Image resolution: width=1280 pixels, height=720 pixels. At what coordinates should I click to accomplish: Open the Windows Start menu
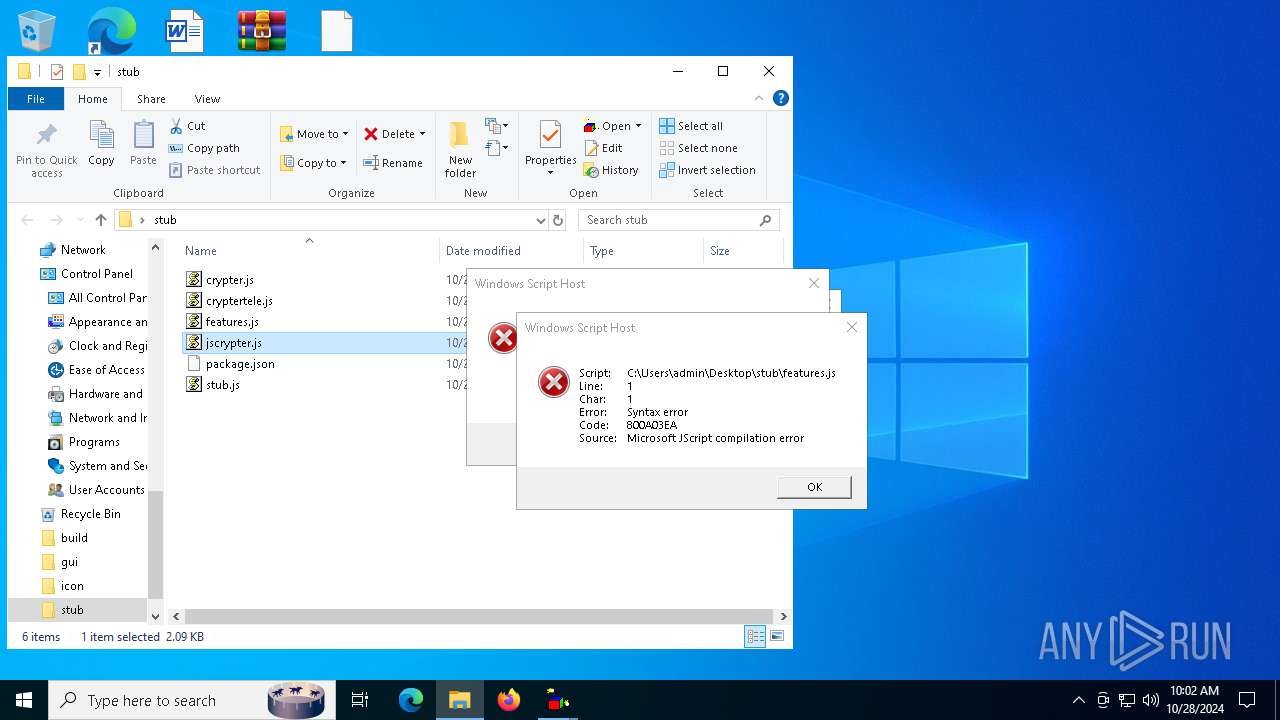pyautogui.click(x=24, y=700)
